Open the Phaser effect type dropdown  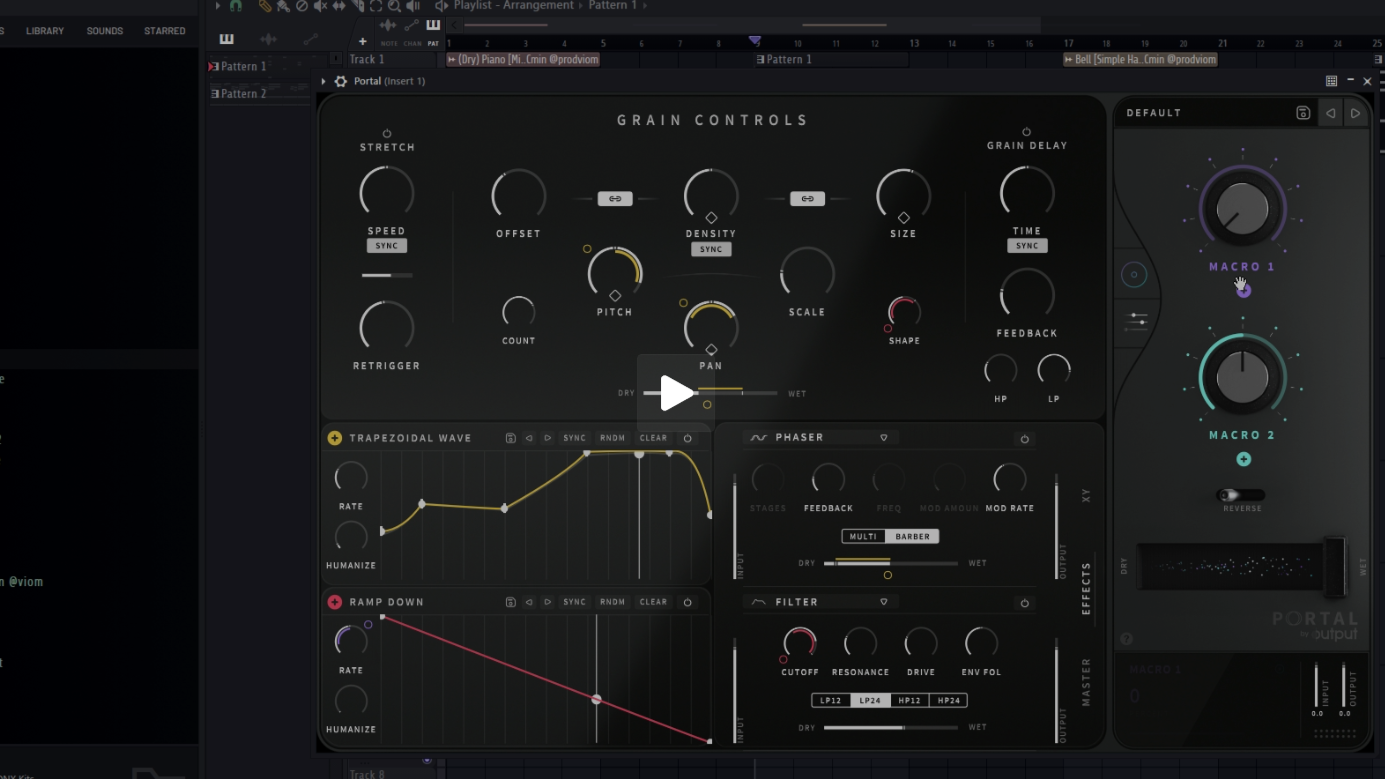pyautogui.click(x=884, y=438)
